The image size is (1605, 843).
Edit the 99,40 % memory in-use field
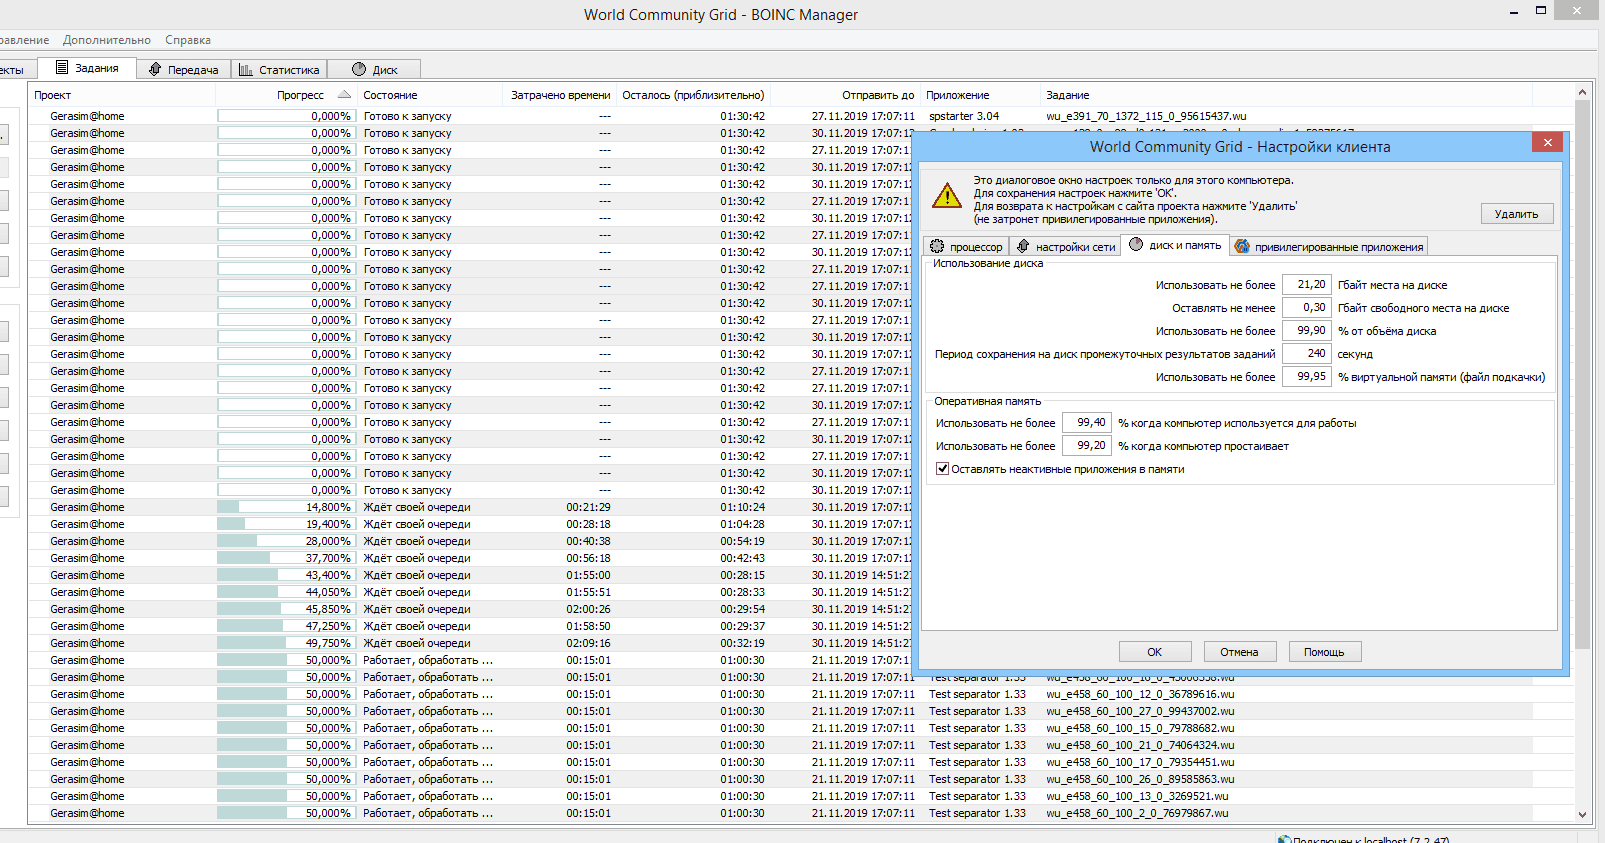point(1087,422)
